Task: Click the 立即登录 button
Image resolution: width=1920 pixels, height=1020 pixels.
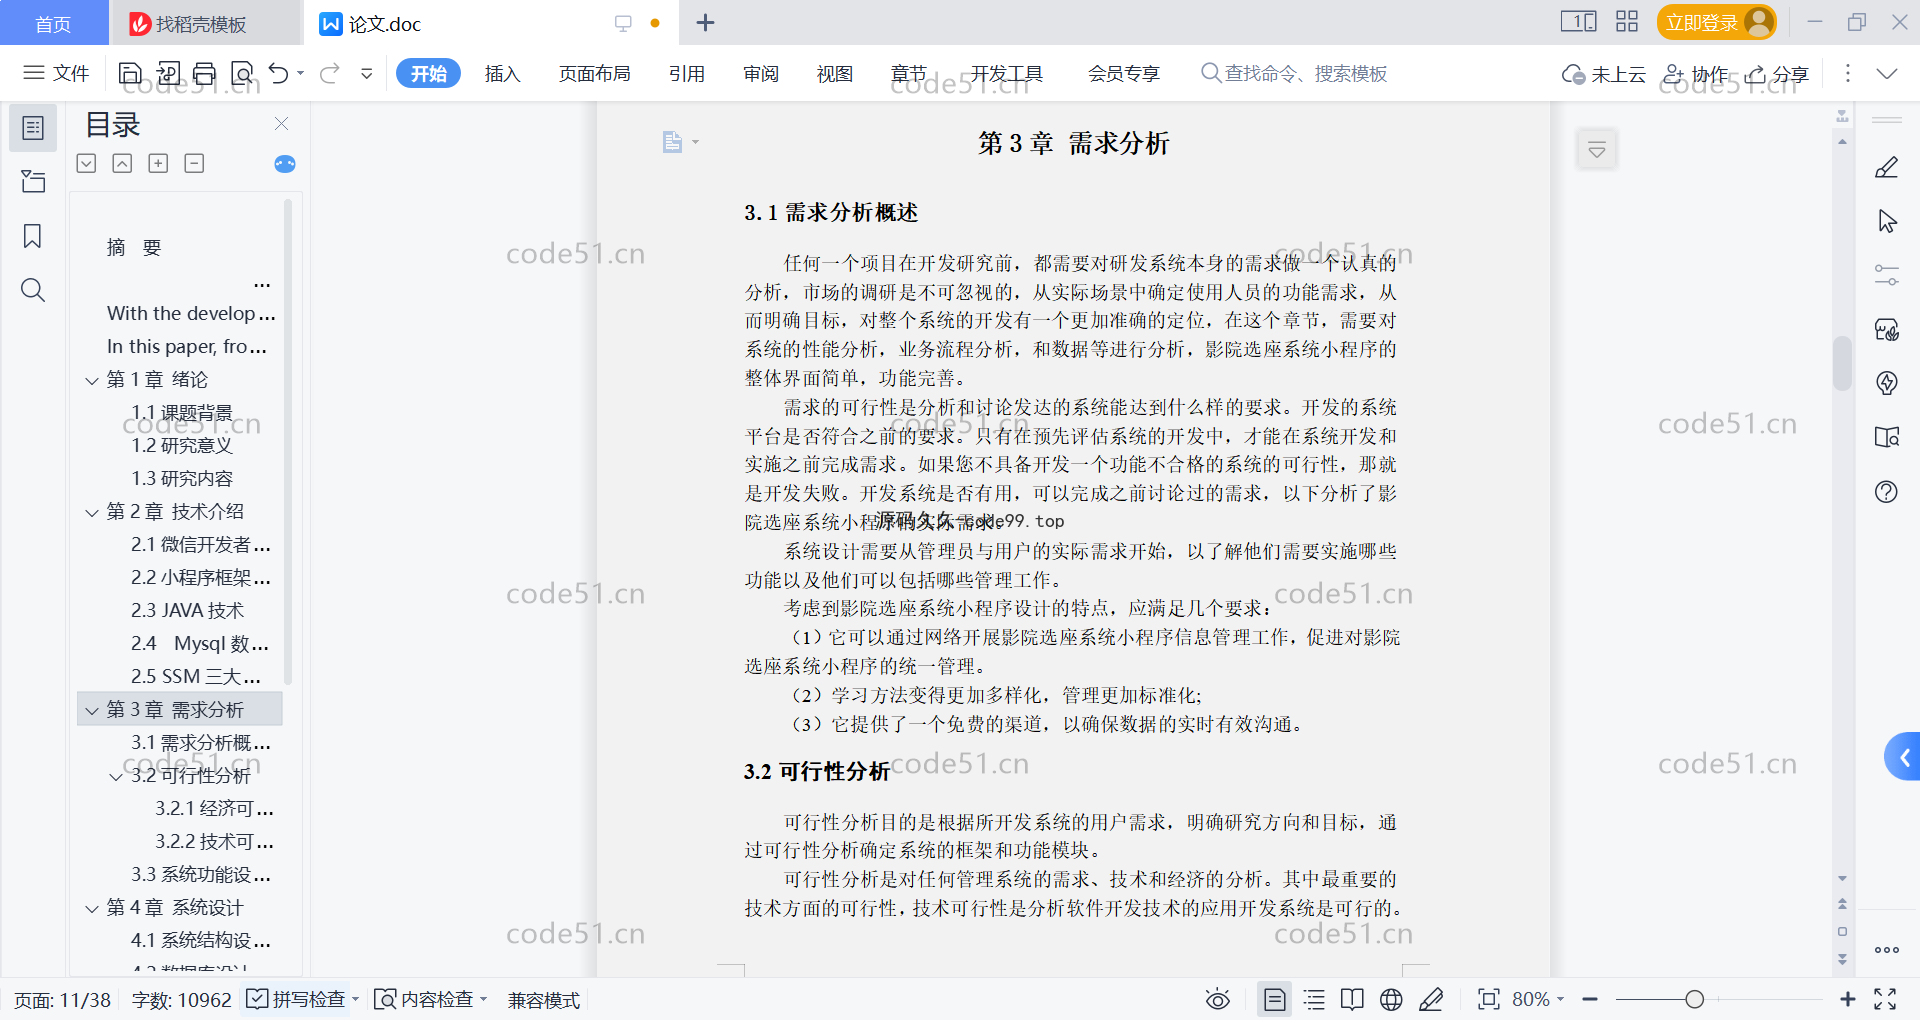Action: tap(1716, 22)
